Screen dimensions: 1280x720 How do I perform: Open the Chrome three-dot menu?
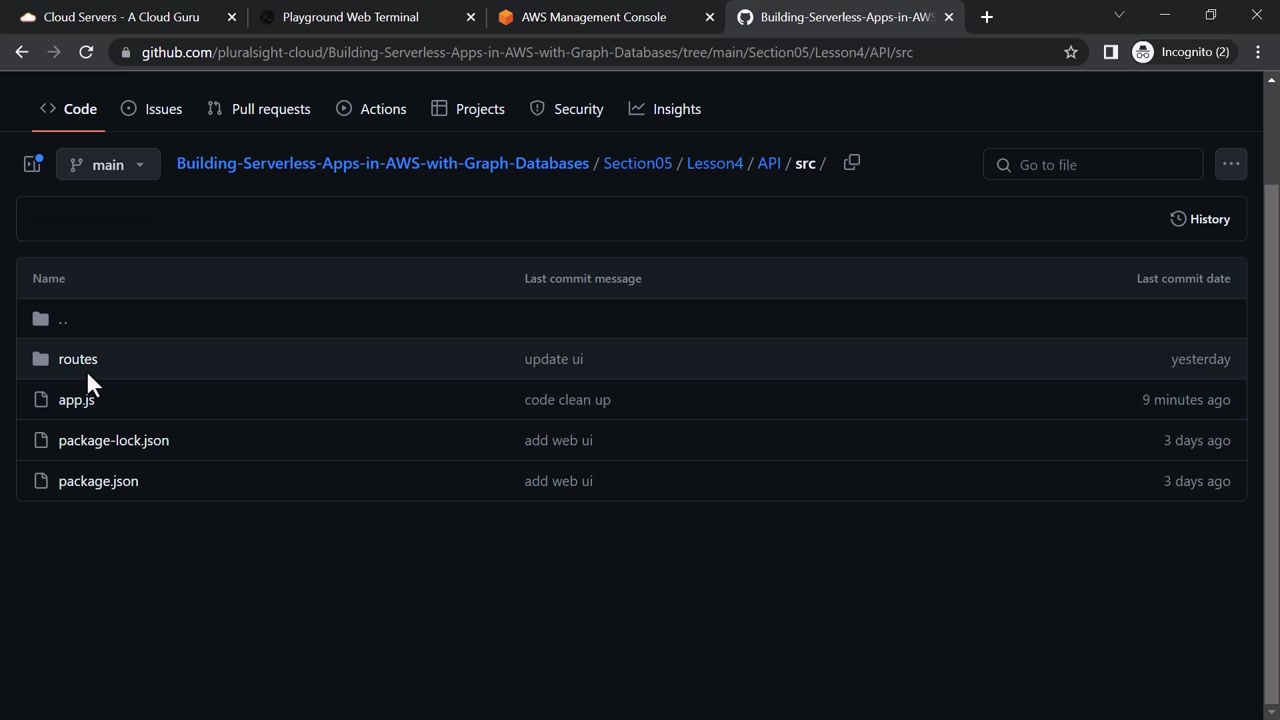tap(1258, 52)
